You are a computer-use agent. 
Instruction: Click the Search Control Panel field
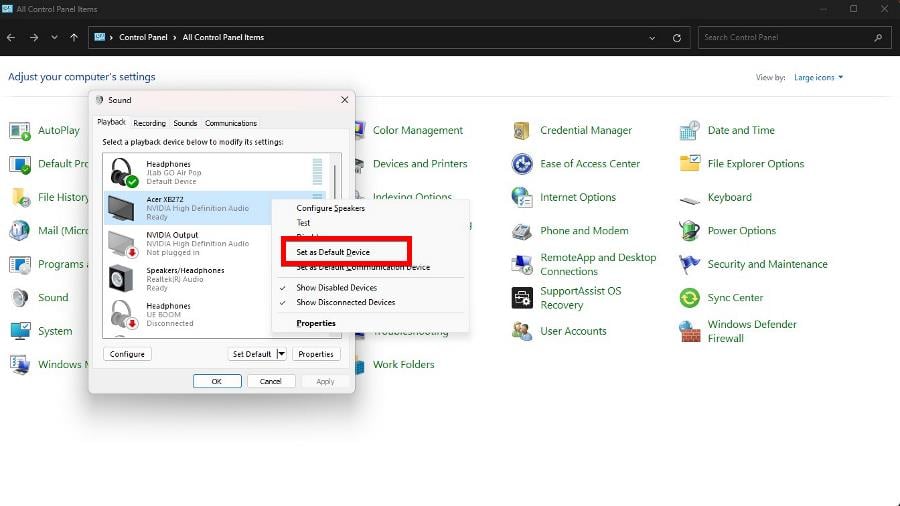[x=794, y=38]
